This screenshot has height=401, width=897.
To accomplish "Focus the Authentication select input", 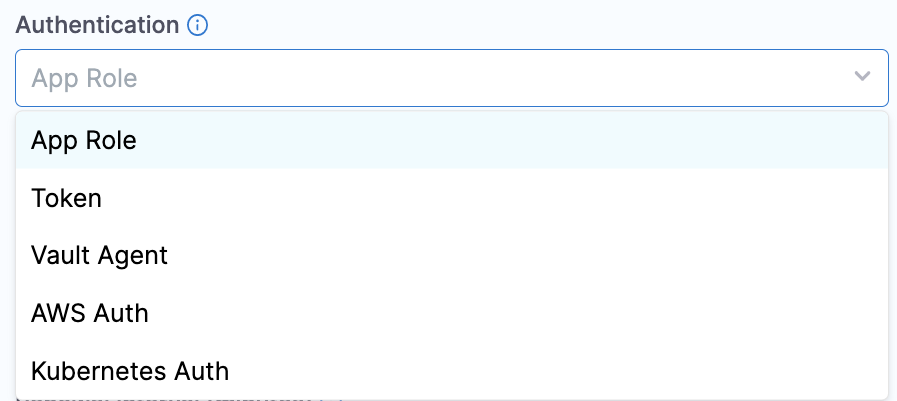I will click(x=430, y=78).
